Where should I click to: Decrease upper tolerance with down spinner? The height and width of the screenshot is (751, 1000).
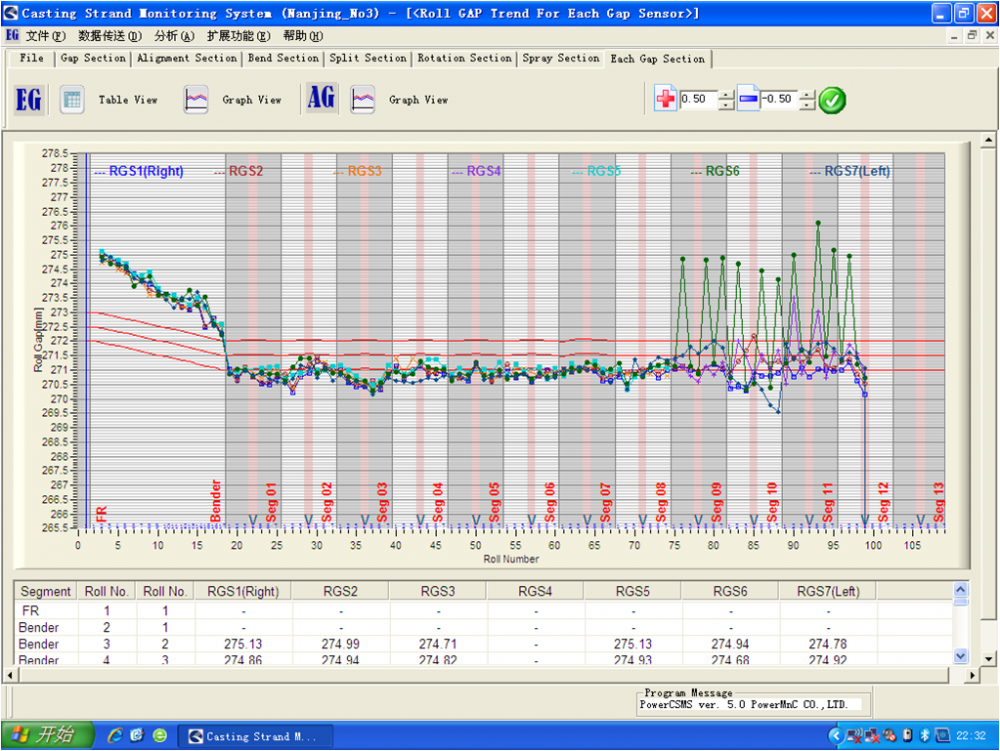coord(726,105)
